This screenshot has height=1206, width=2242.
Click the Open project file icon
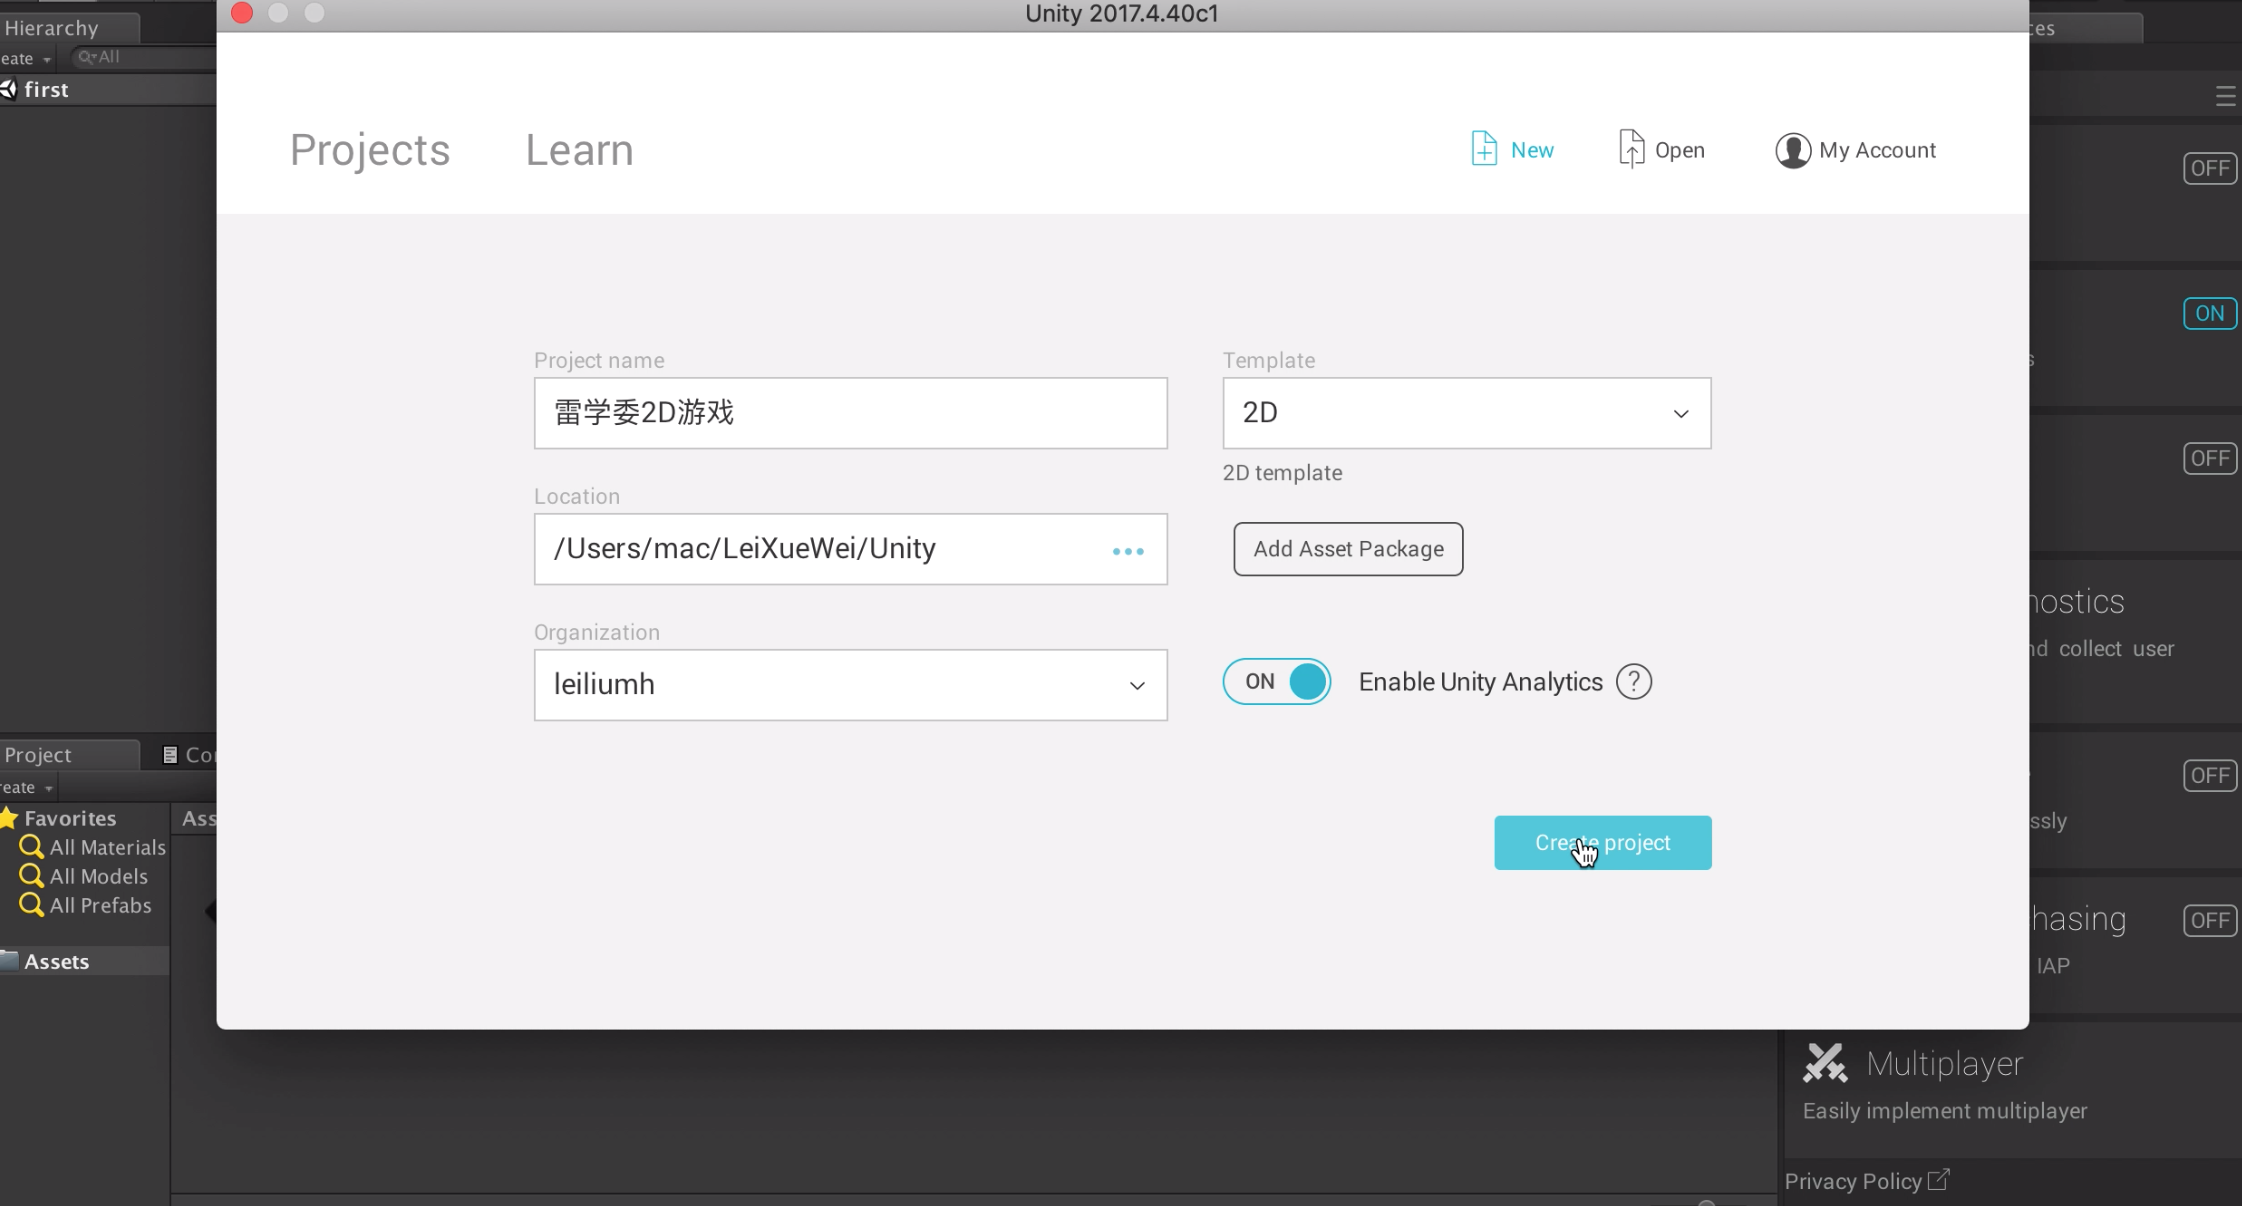click(1631, 149)
